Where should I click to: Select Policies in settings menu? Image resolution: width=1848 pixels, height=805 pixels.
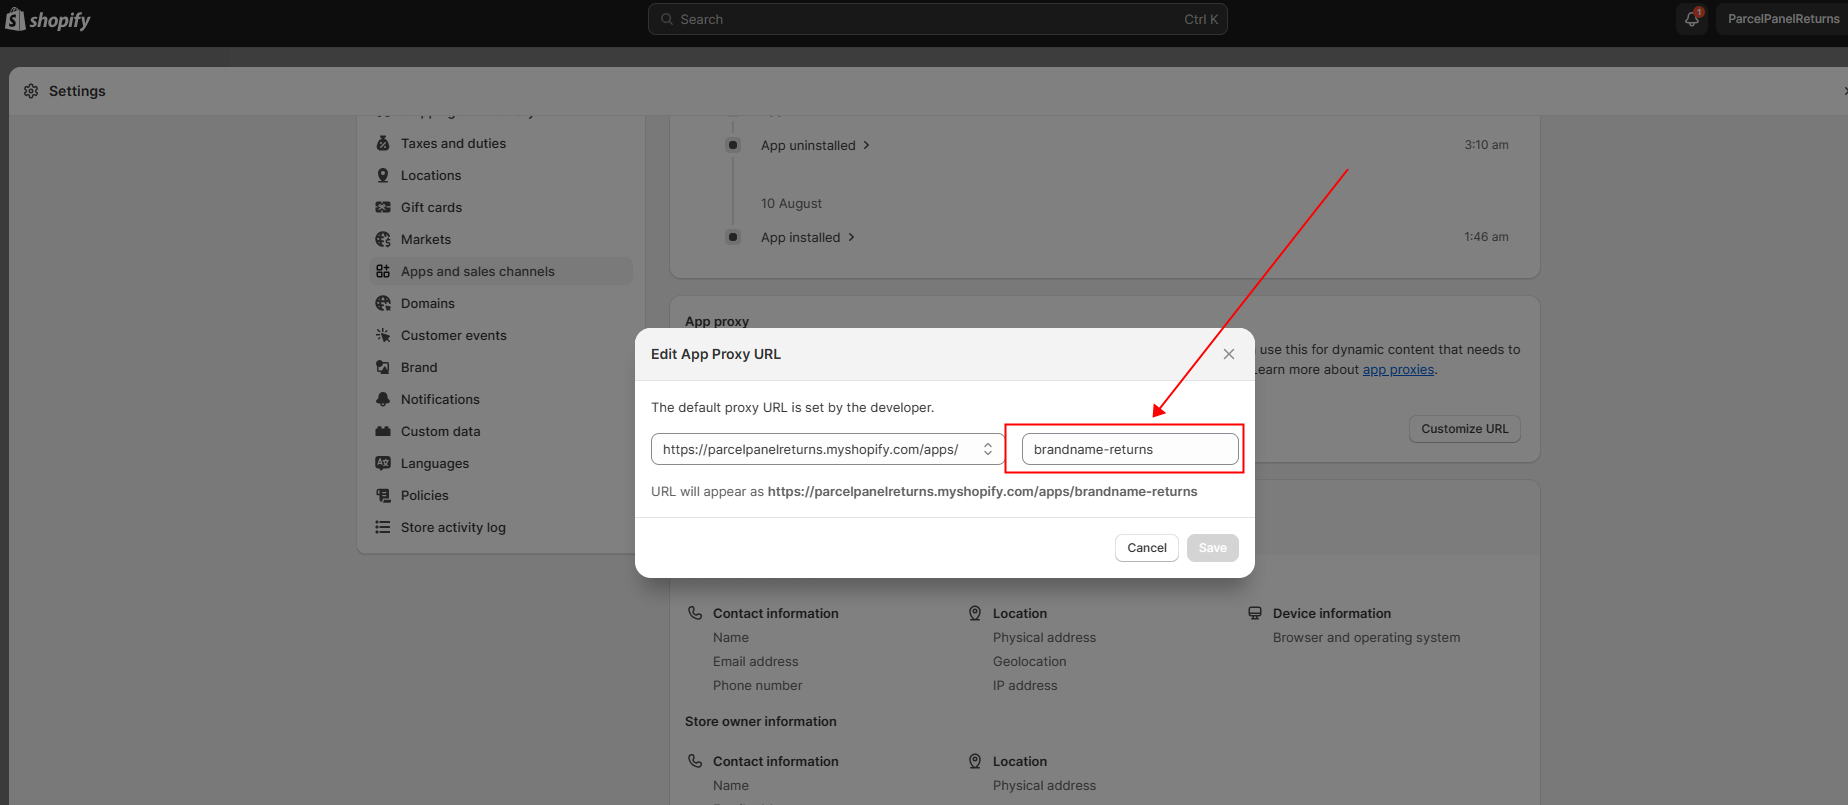424,495
